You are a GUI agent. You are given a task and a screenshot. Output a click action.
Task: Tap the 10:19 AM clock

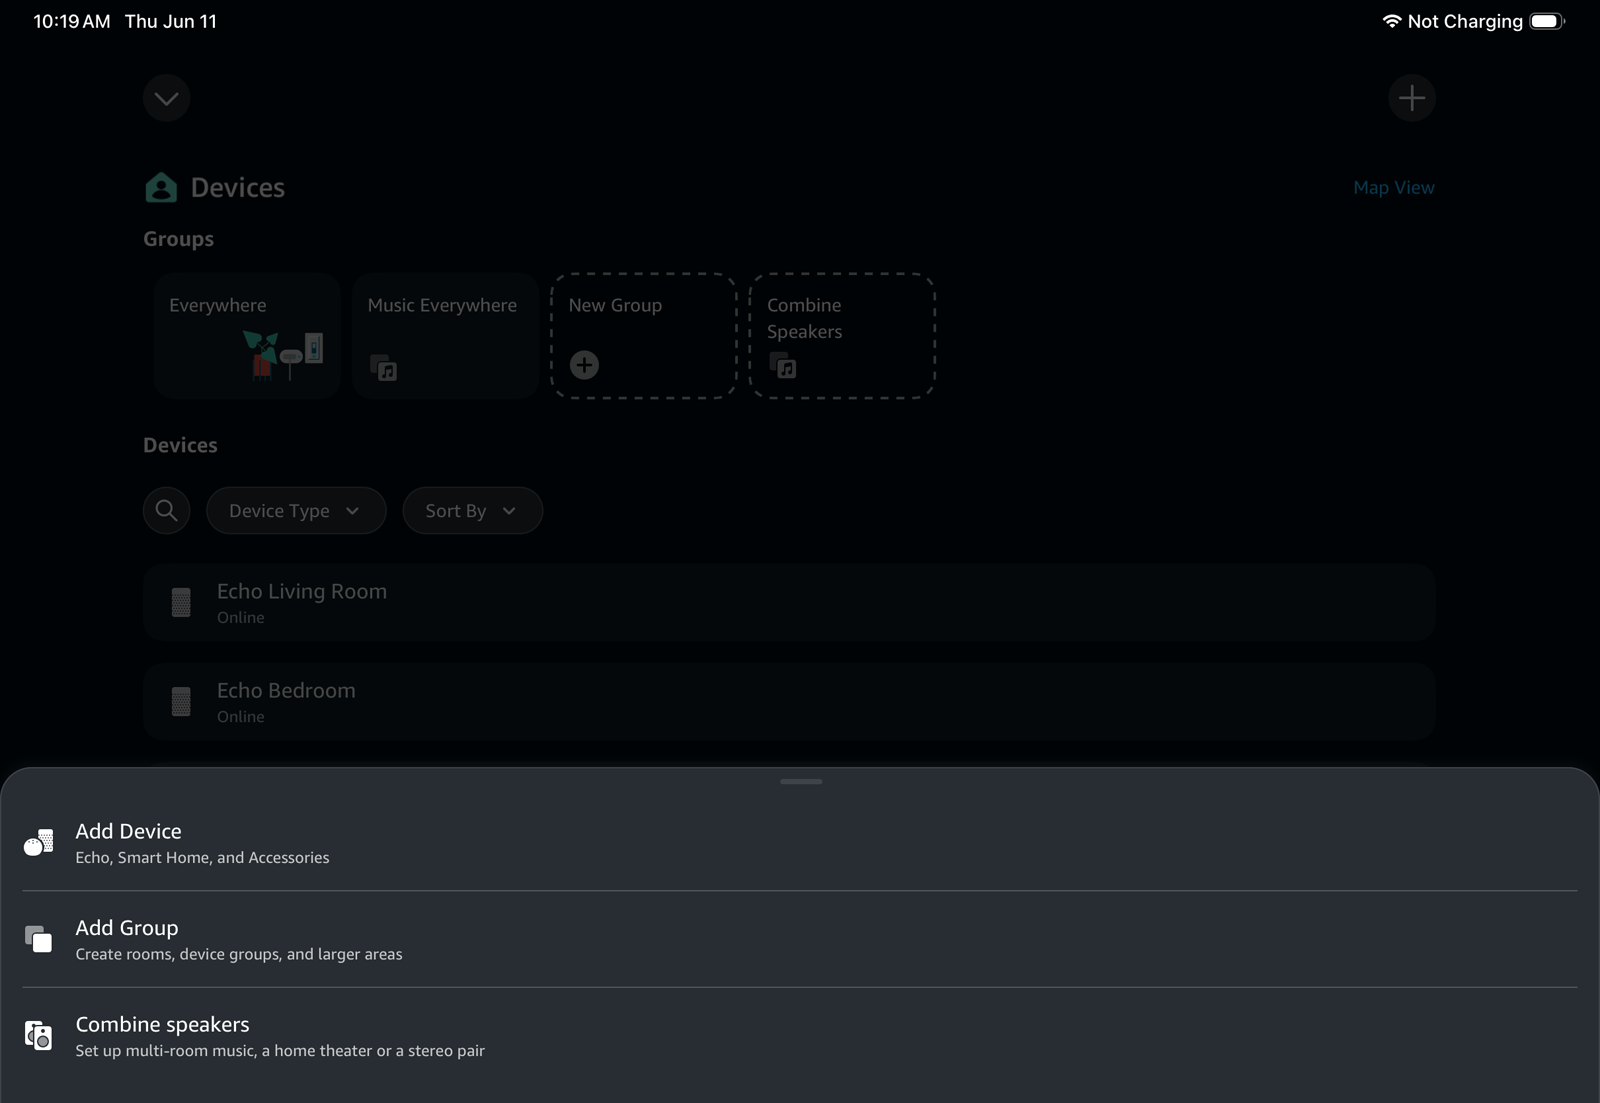72,21
